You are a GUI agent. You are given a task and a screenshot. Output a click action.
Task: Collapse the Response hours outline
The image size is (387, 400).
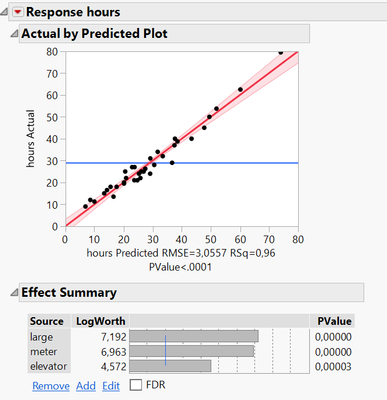tap(4, 12)
